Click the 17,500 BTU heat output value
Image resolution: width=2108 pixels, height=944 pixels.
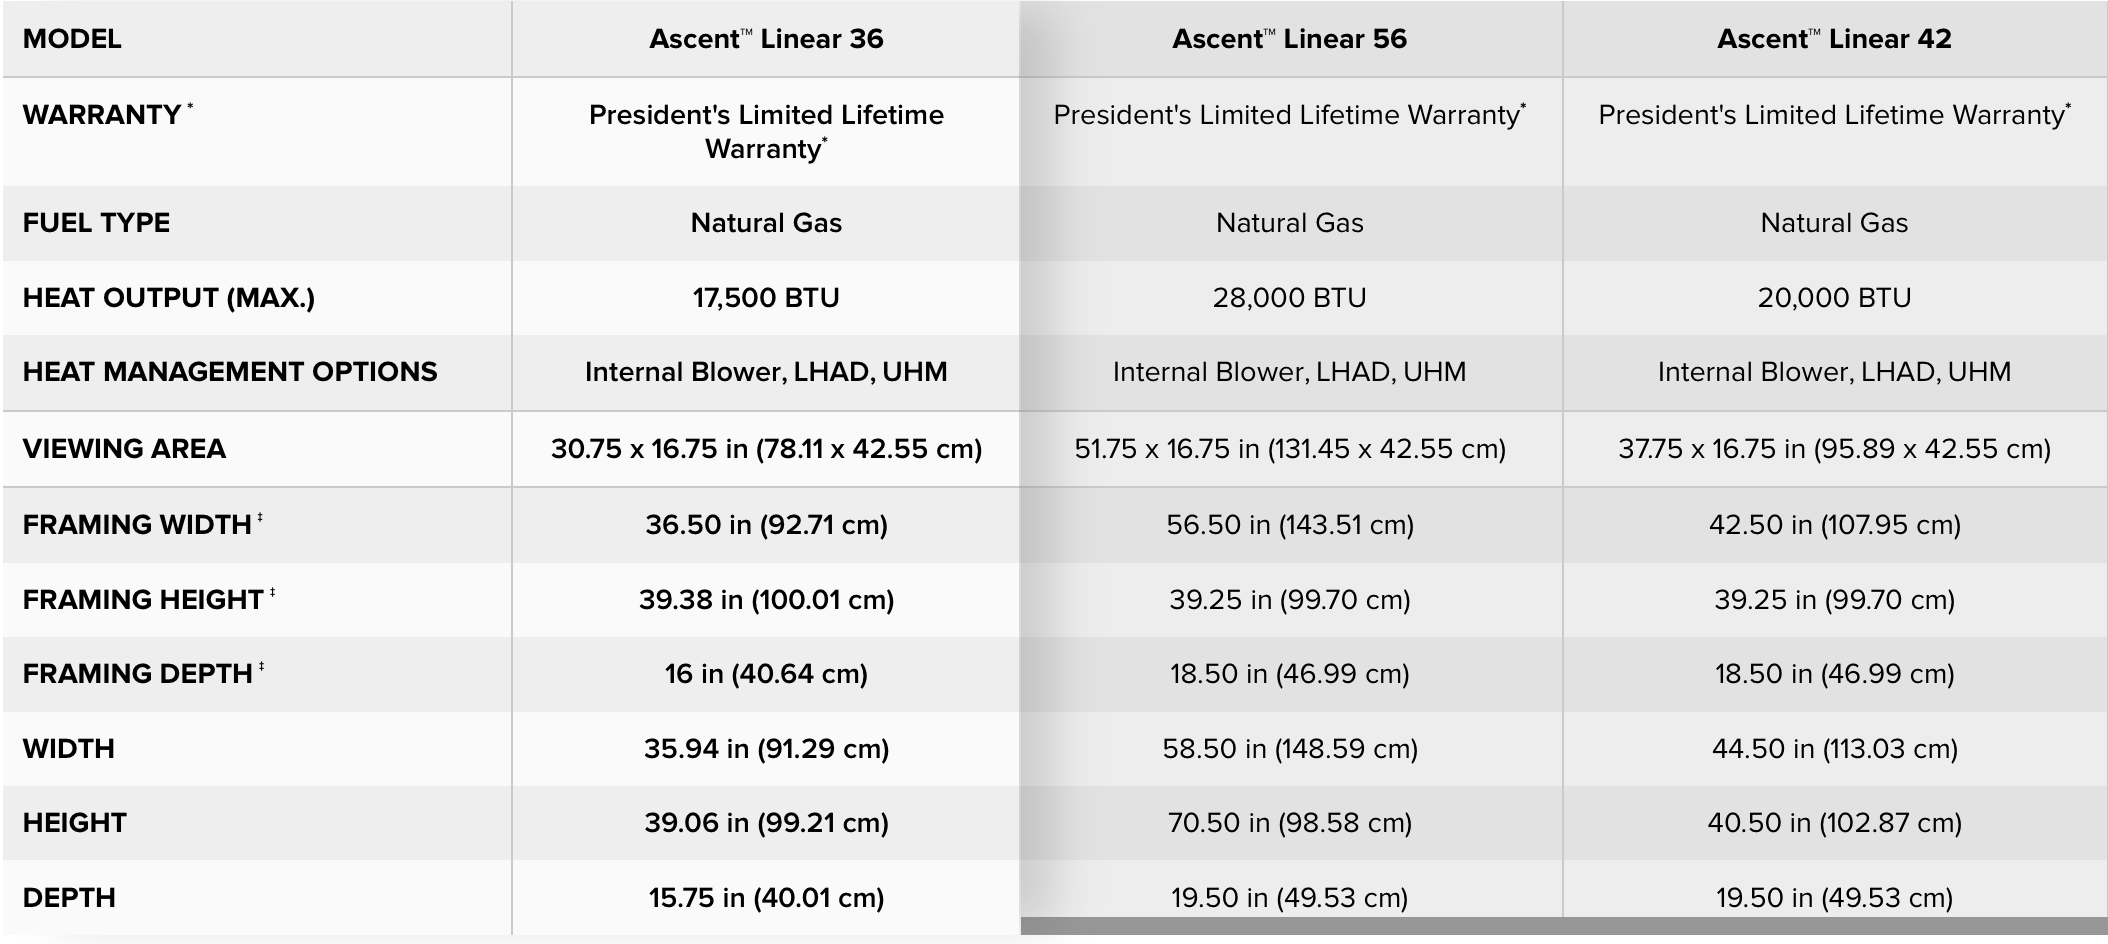[766, 297]
